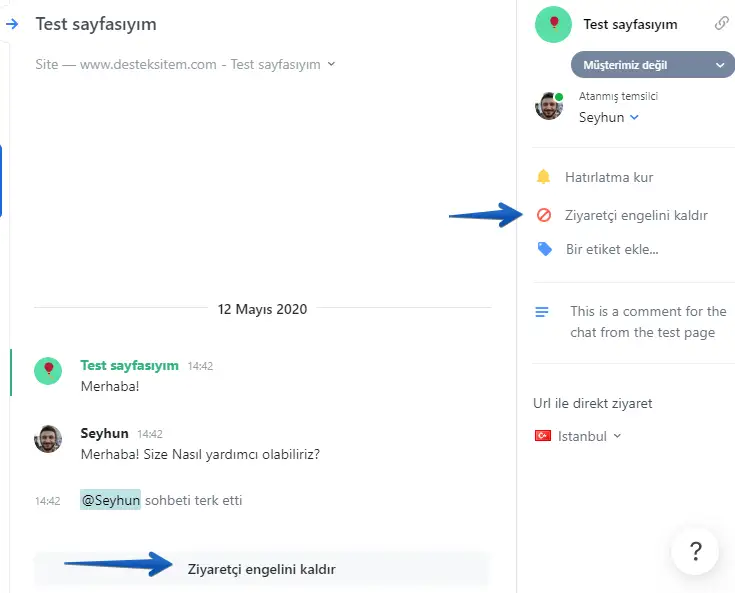
Task: Click the blue tag icon
Action: (x=544, y=249)
